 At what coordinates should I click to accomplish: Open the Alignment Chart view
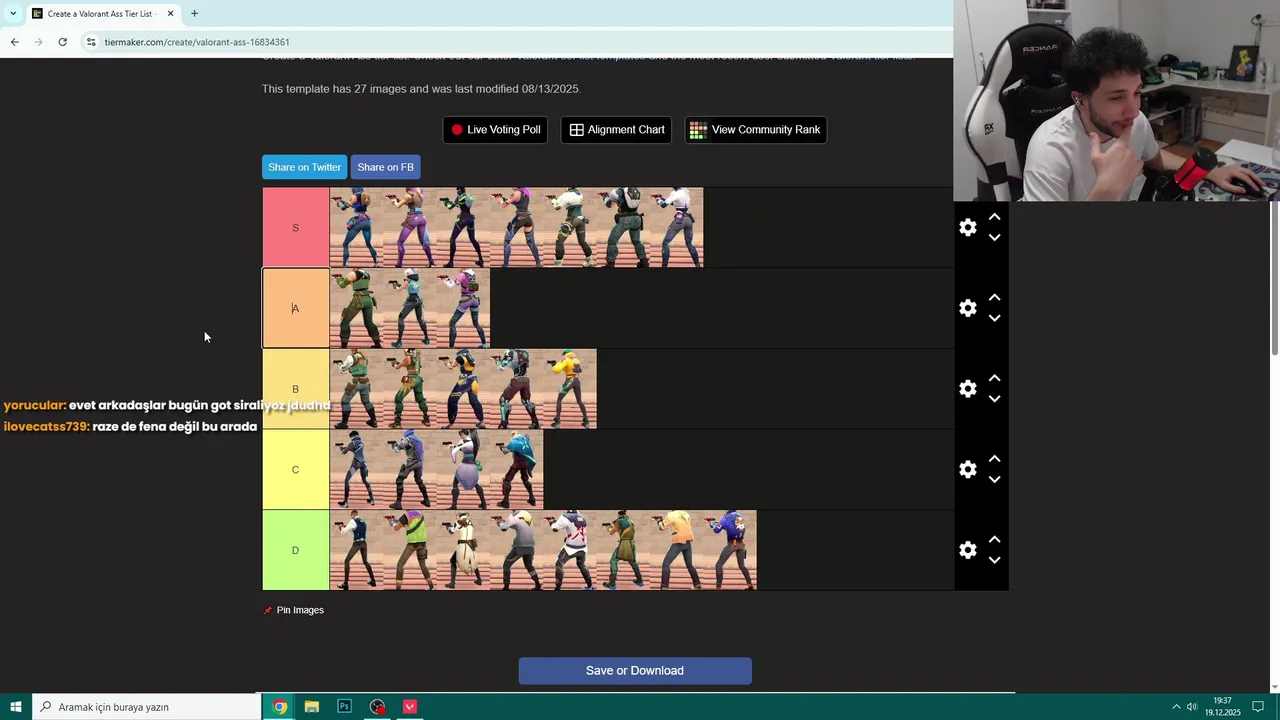(616, 130)
